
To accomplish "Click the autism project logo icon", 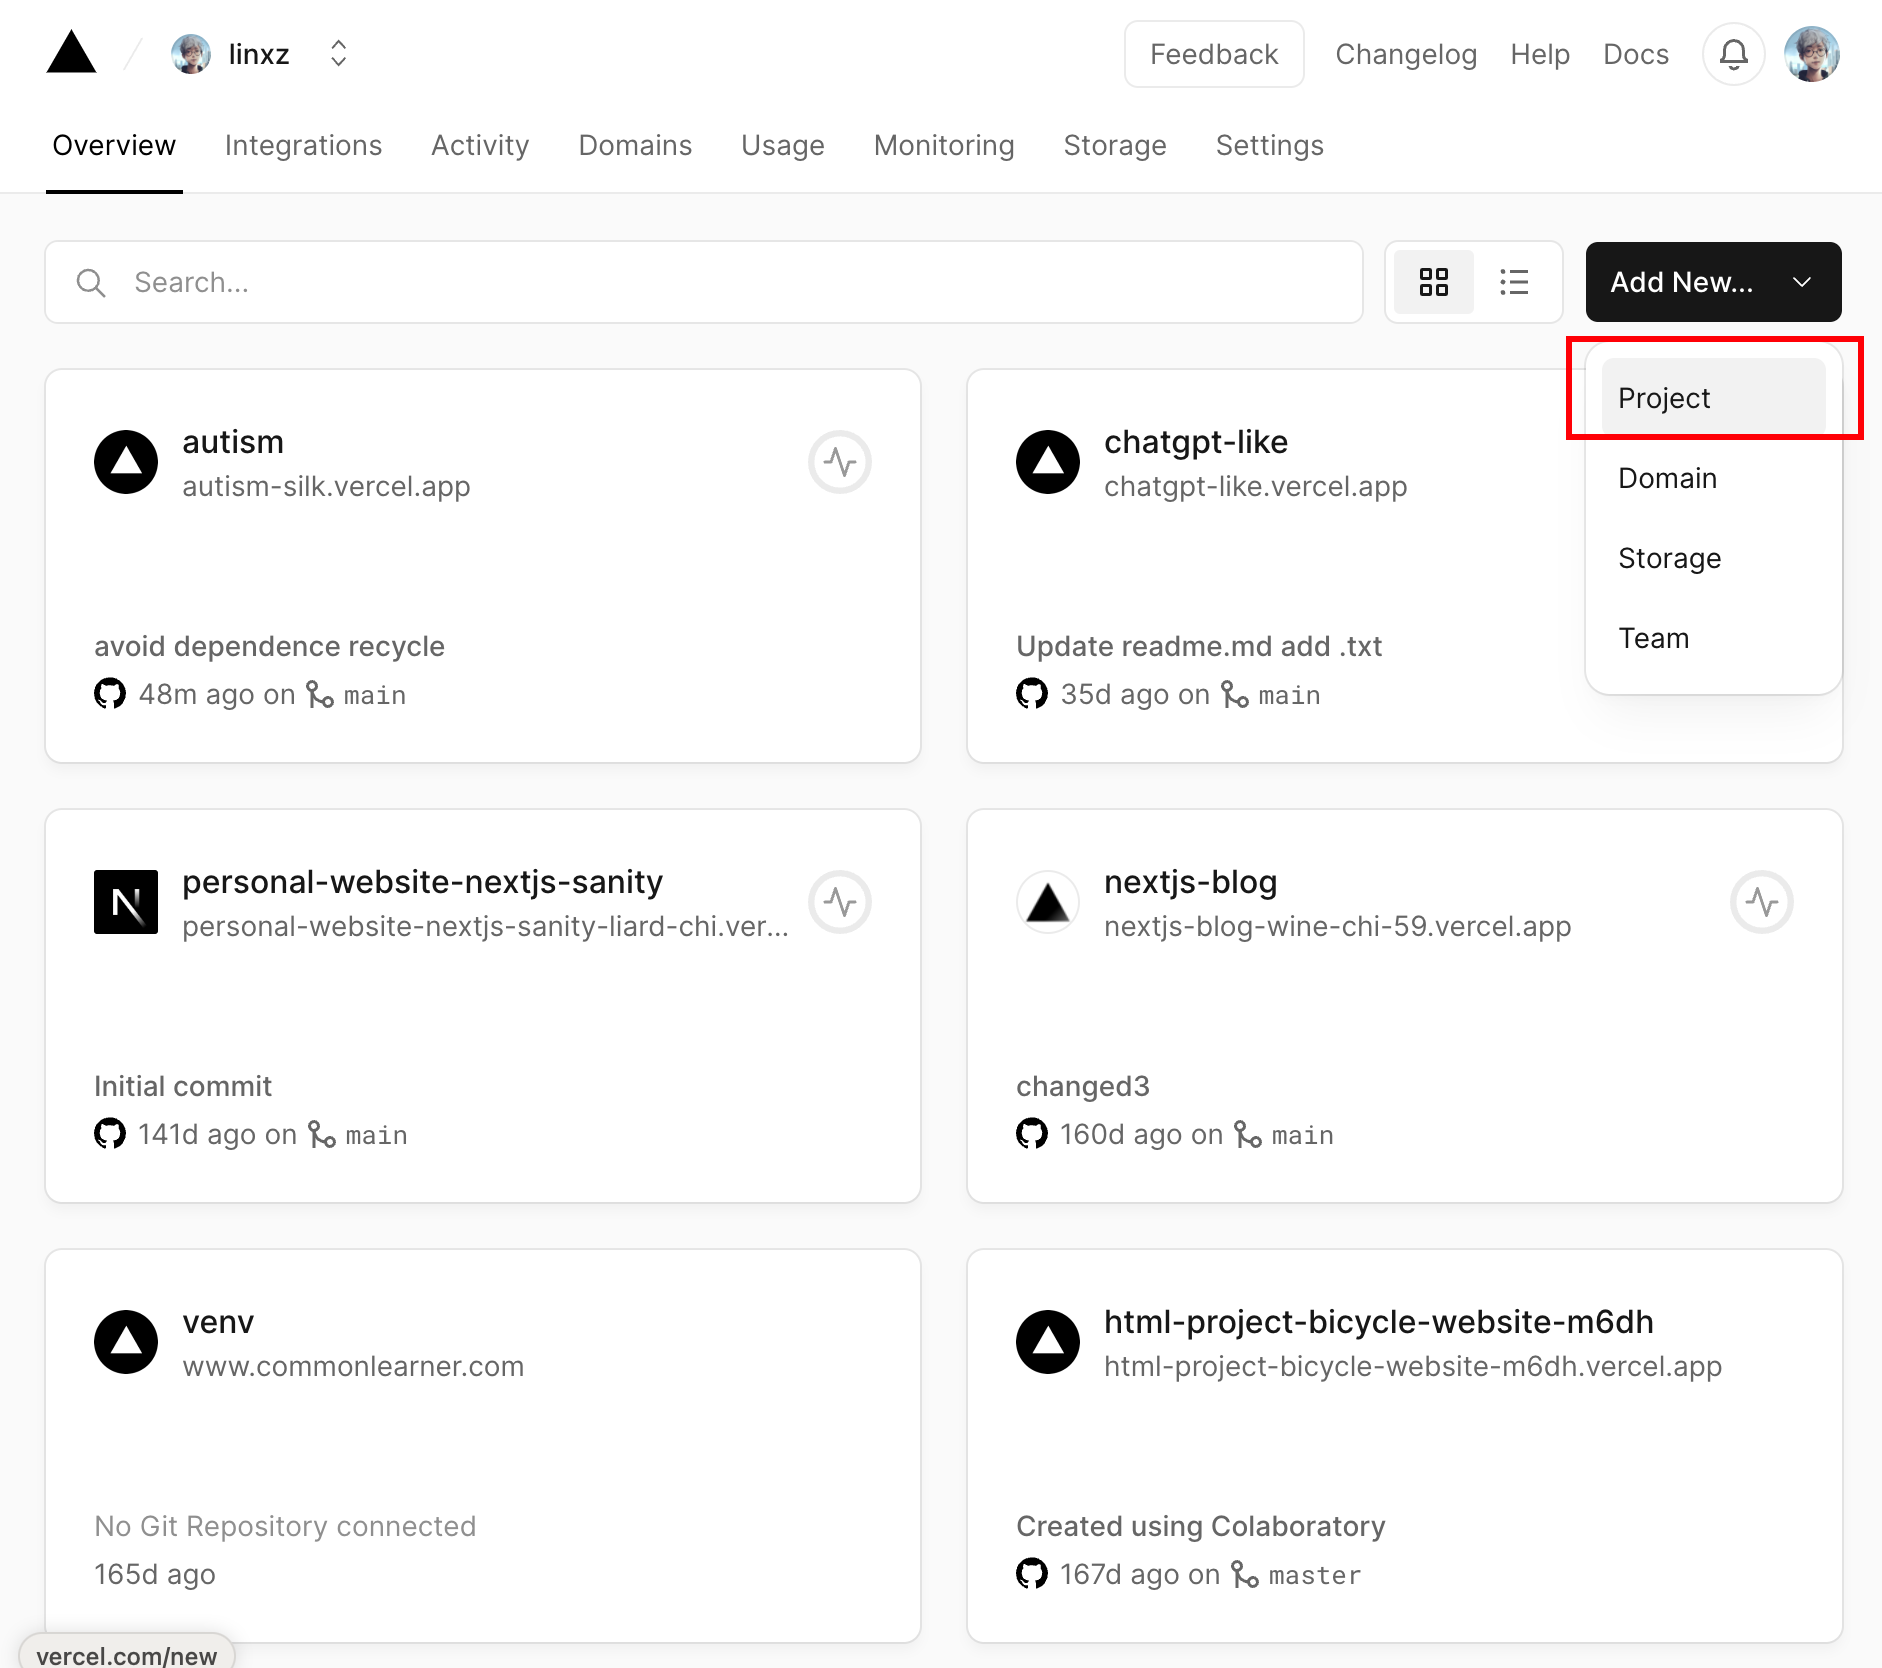I will click(126, 462).
